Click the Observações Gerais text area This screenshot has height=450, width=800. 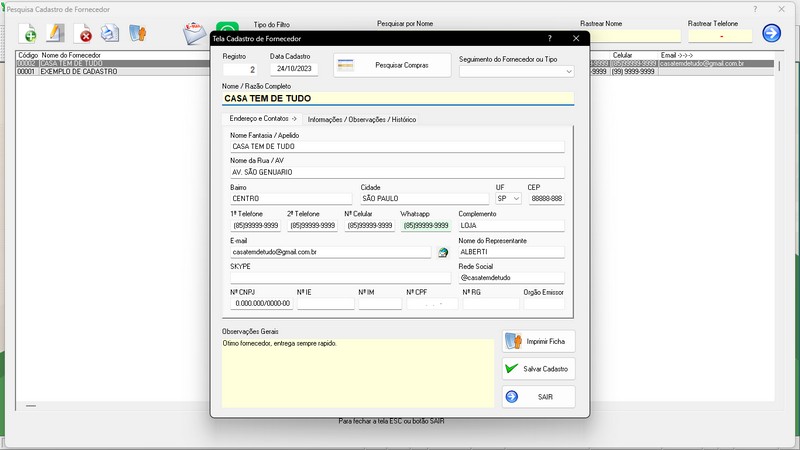pyautogui.click(x=358, y=373)
